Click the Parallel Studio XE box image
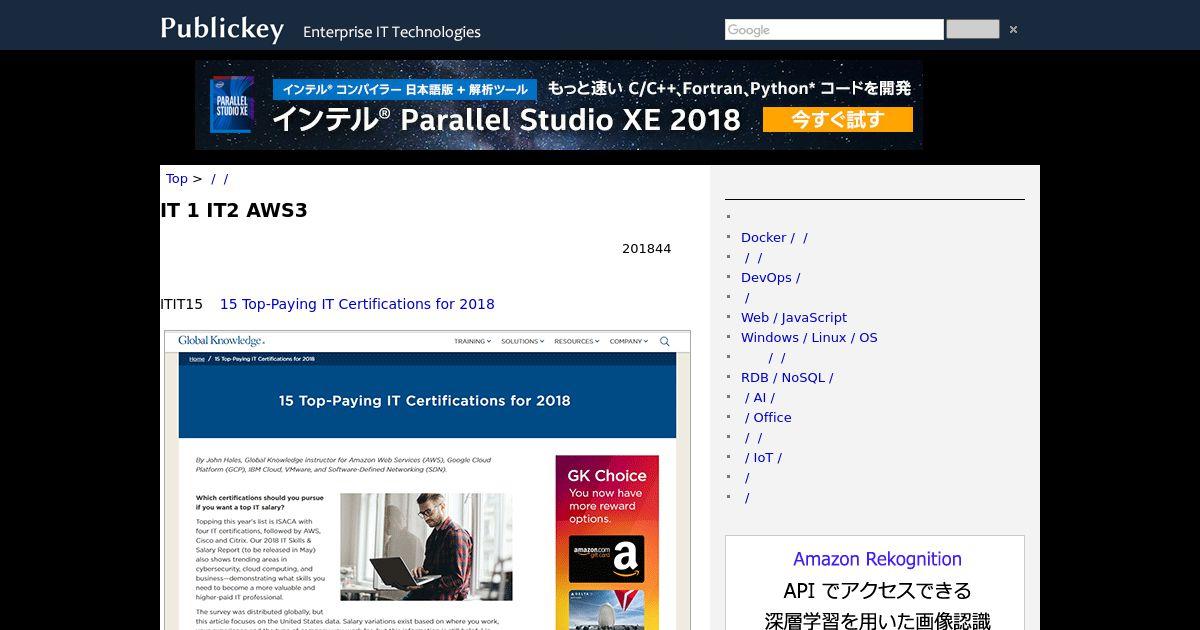1200x630 pixels. (x=232, y=105)
